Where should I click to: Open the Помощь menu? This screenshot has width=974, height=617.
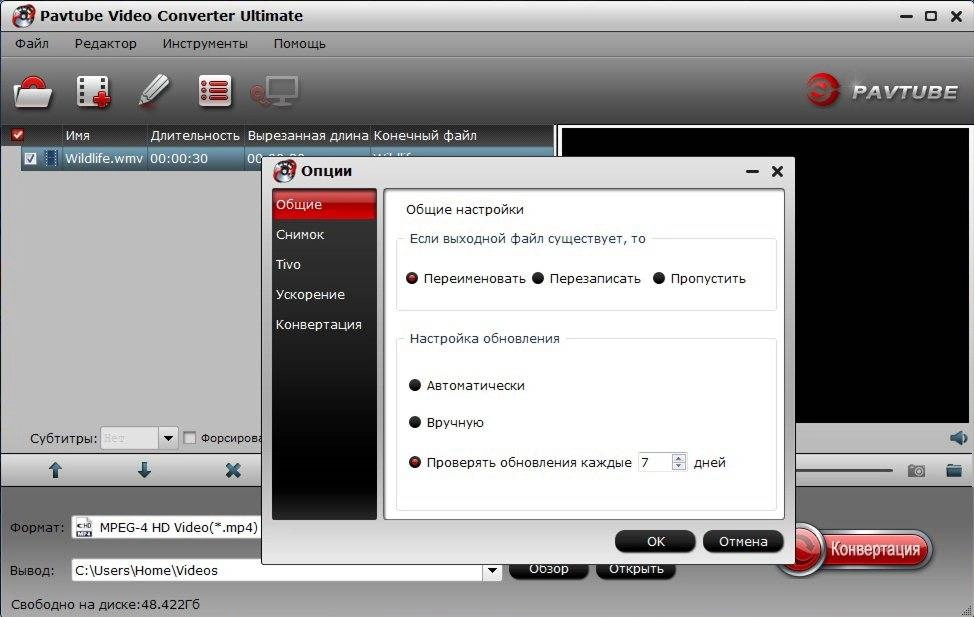(x=299, y=43)
